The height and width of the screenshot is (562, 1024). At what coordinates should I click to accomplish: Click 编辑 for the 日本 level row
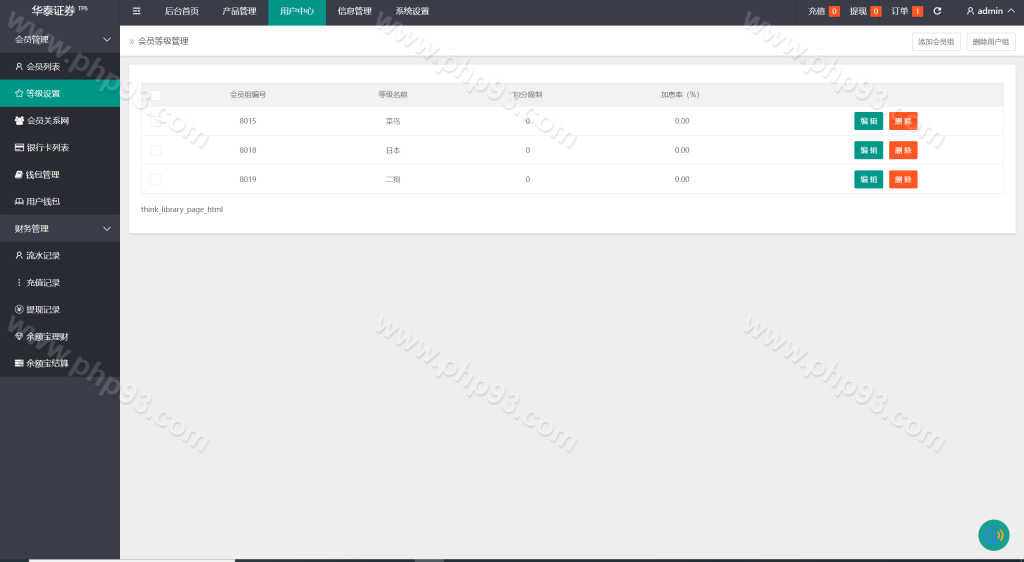868,150
